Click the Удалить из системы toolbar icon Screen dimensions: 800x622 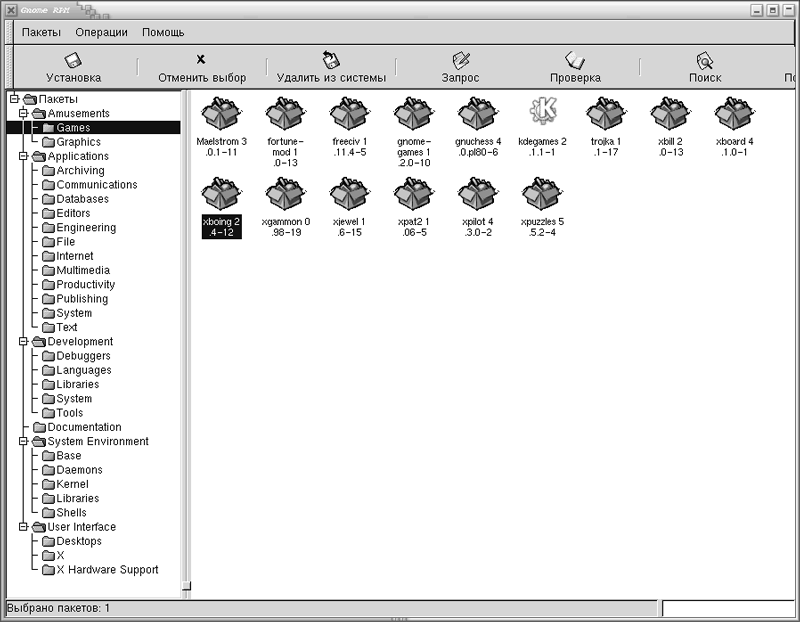[330, 60]
